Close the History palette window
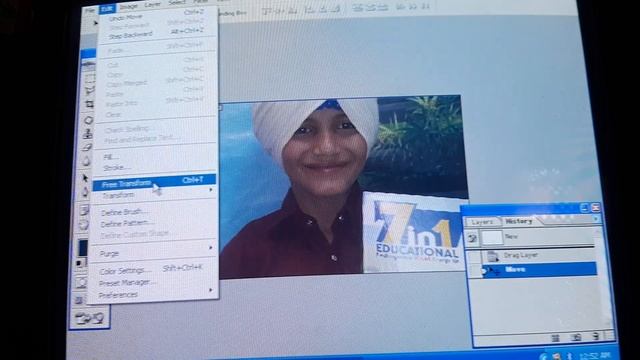640x360 pixels. point(596,207)
